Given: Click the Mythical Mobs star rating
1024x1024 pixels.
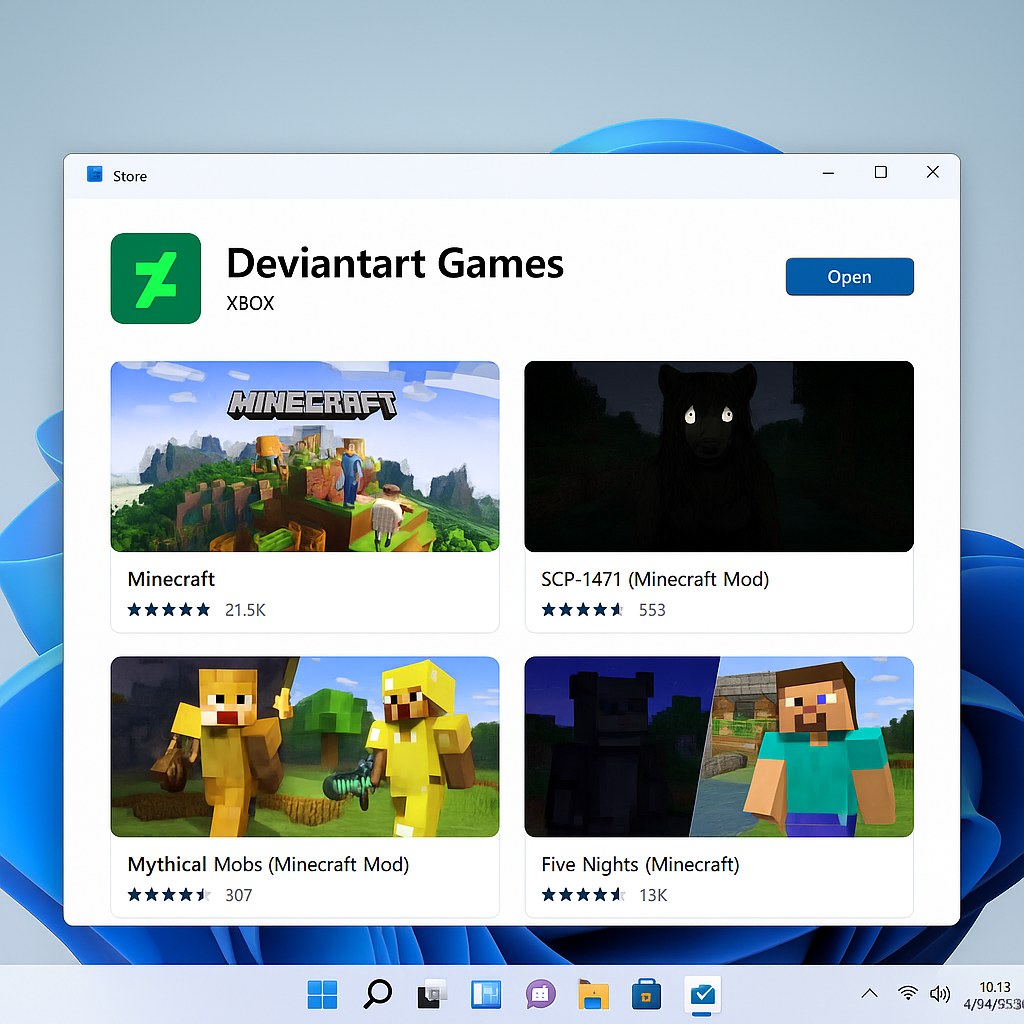Looking at the screenshot, I should 169,895.
